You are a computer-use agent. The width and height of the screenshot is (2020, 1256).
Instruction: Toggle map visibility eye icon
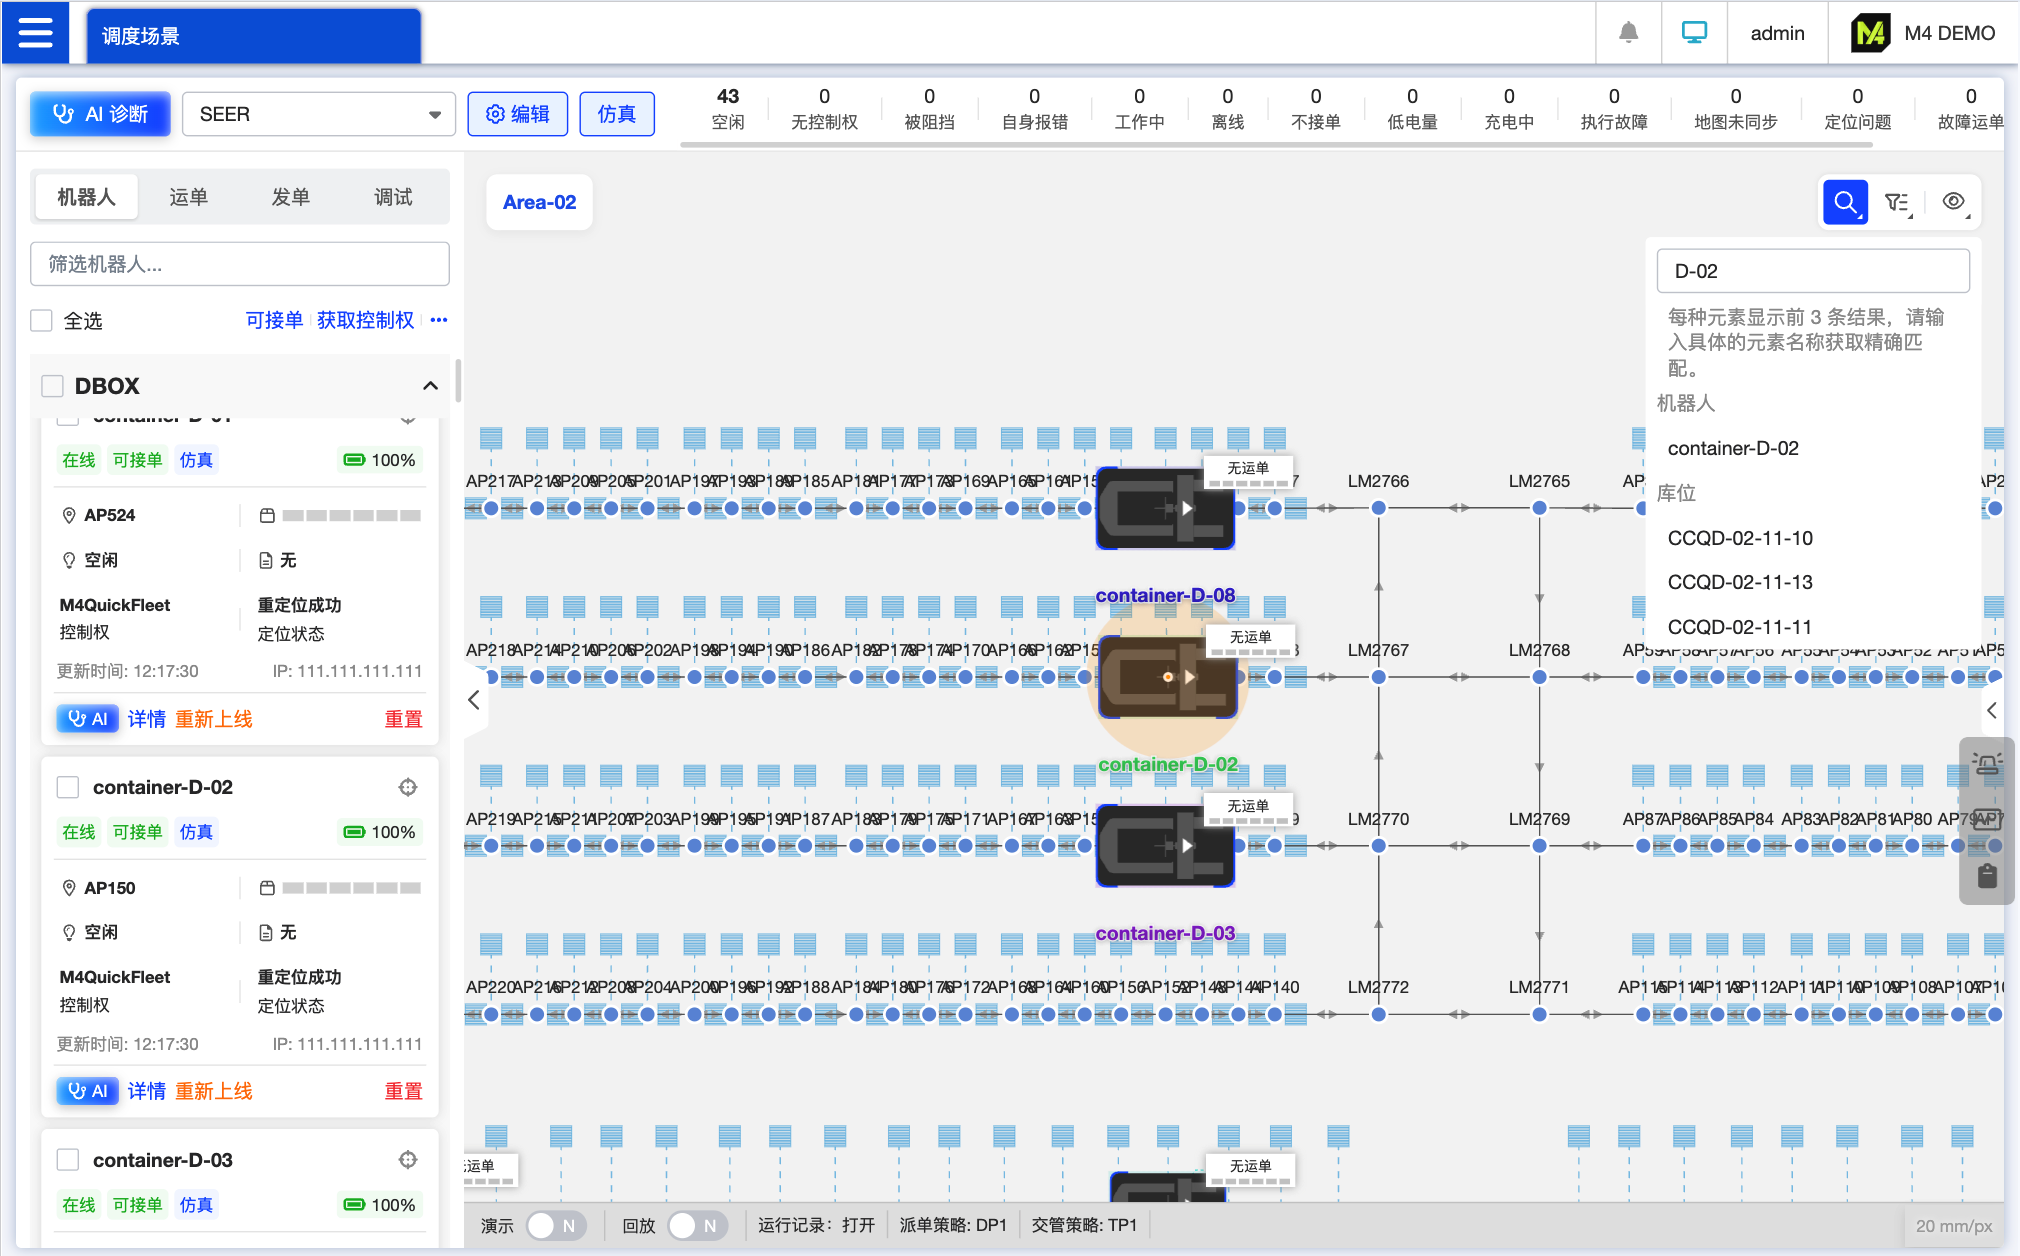pyautogui.click(x=1953, y=202)
